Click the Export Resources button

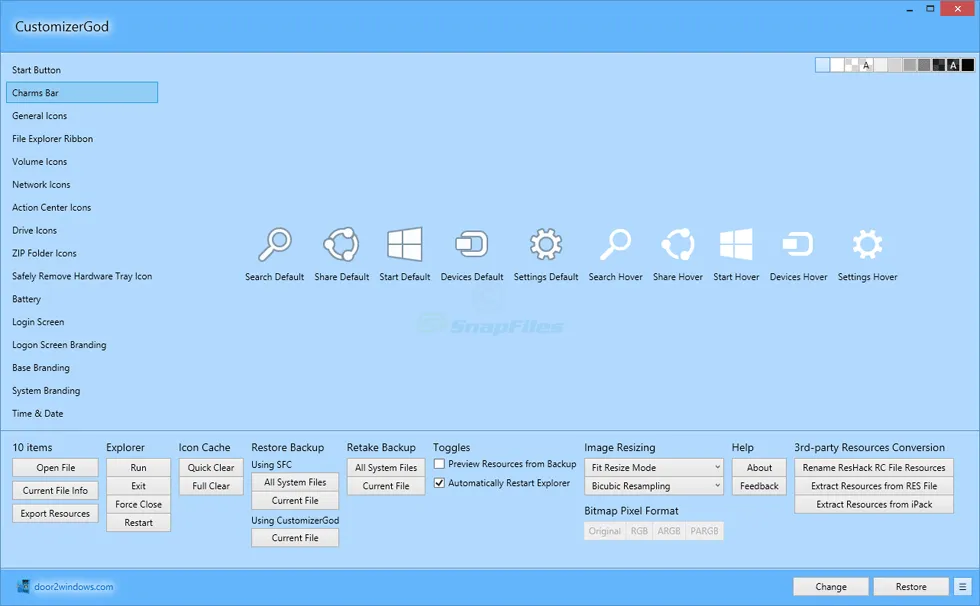coord(56,514)
